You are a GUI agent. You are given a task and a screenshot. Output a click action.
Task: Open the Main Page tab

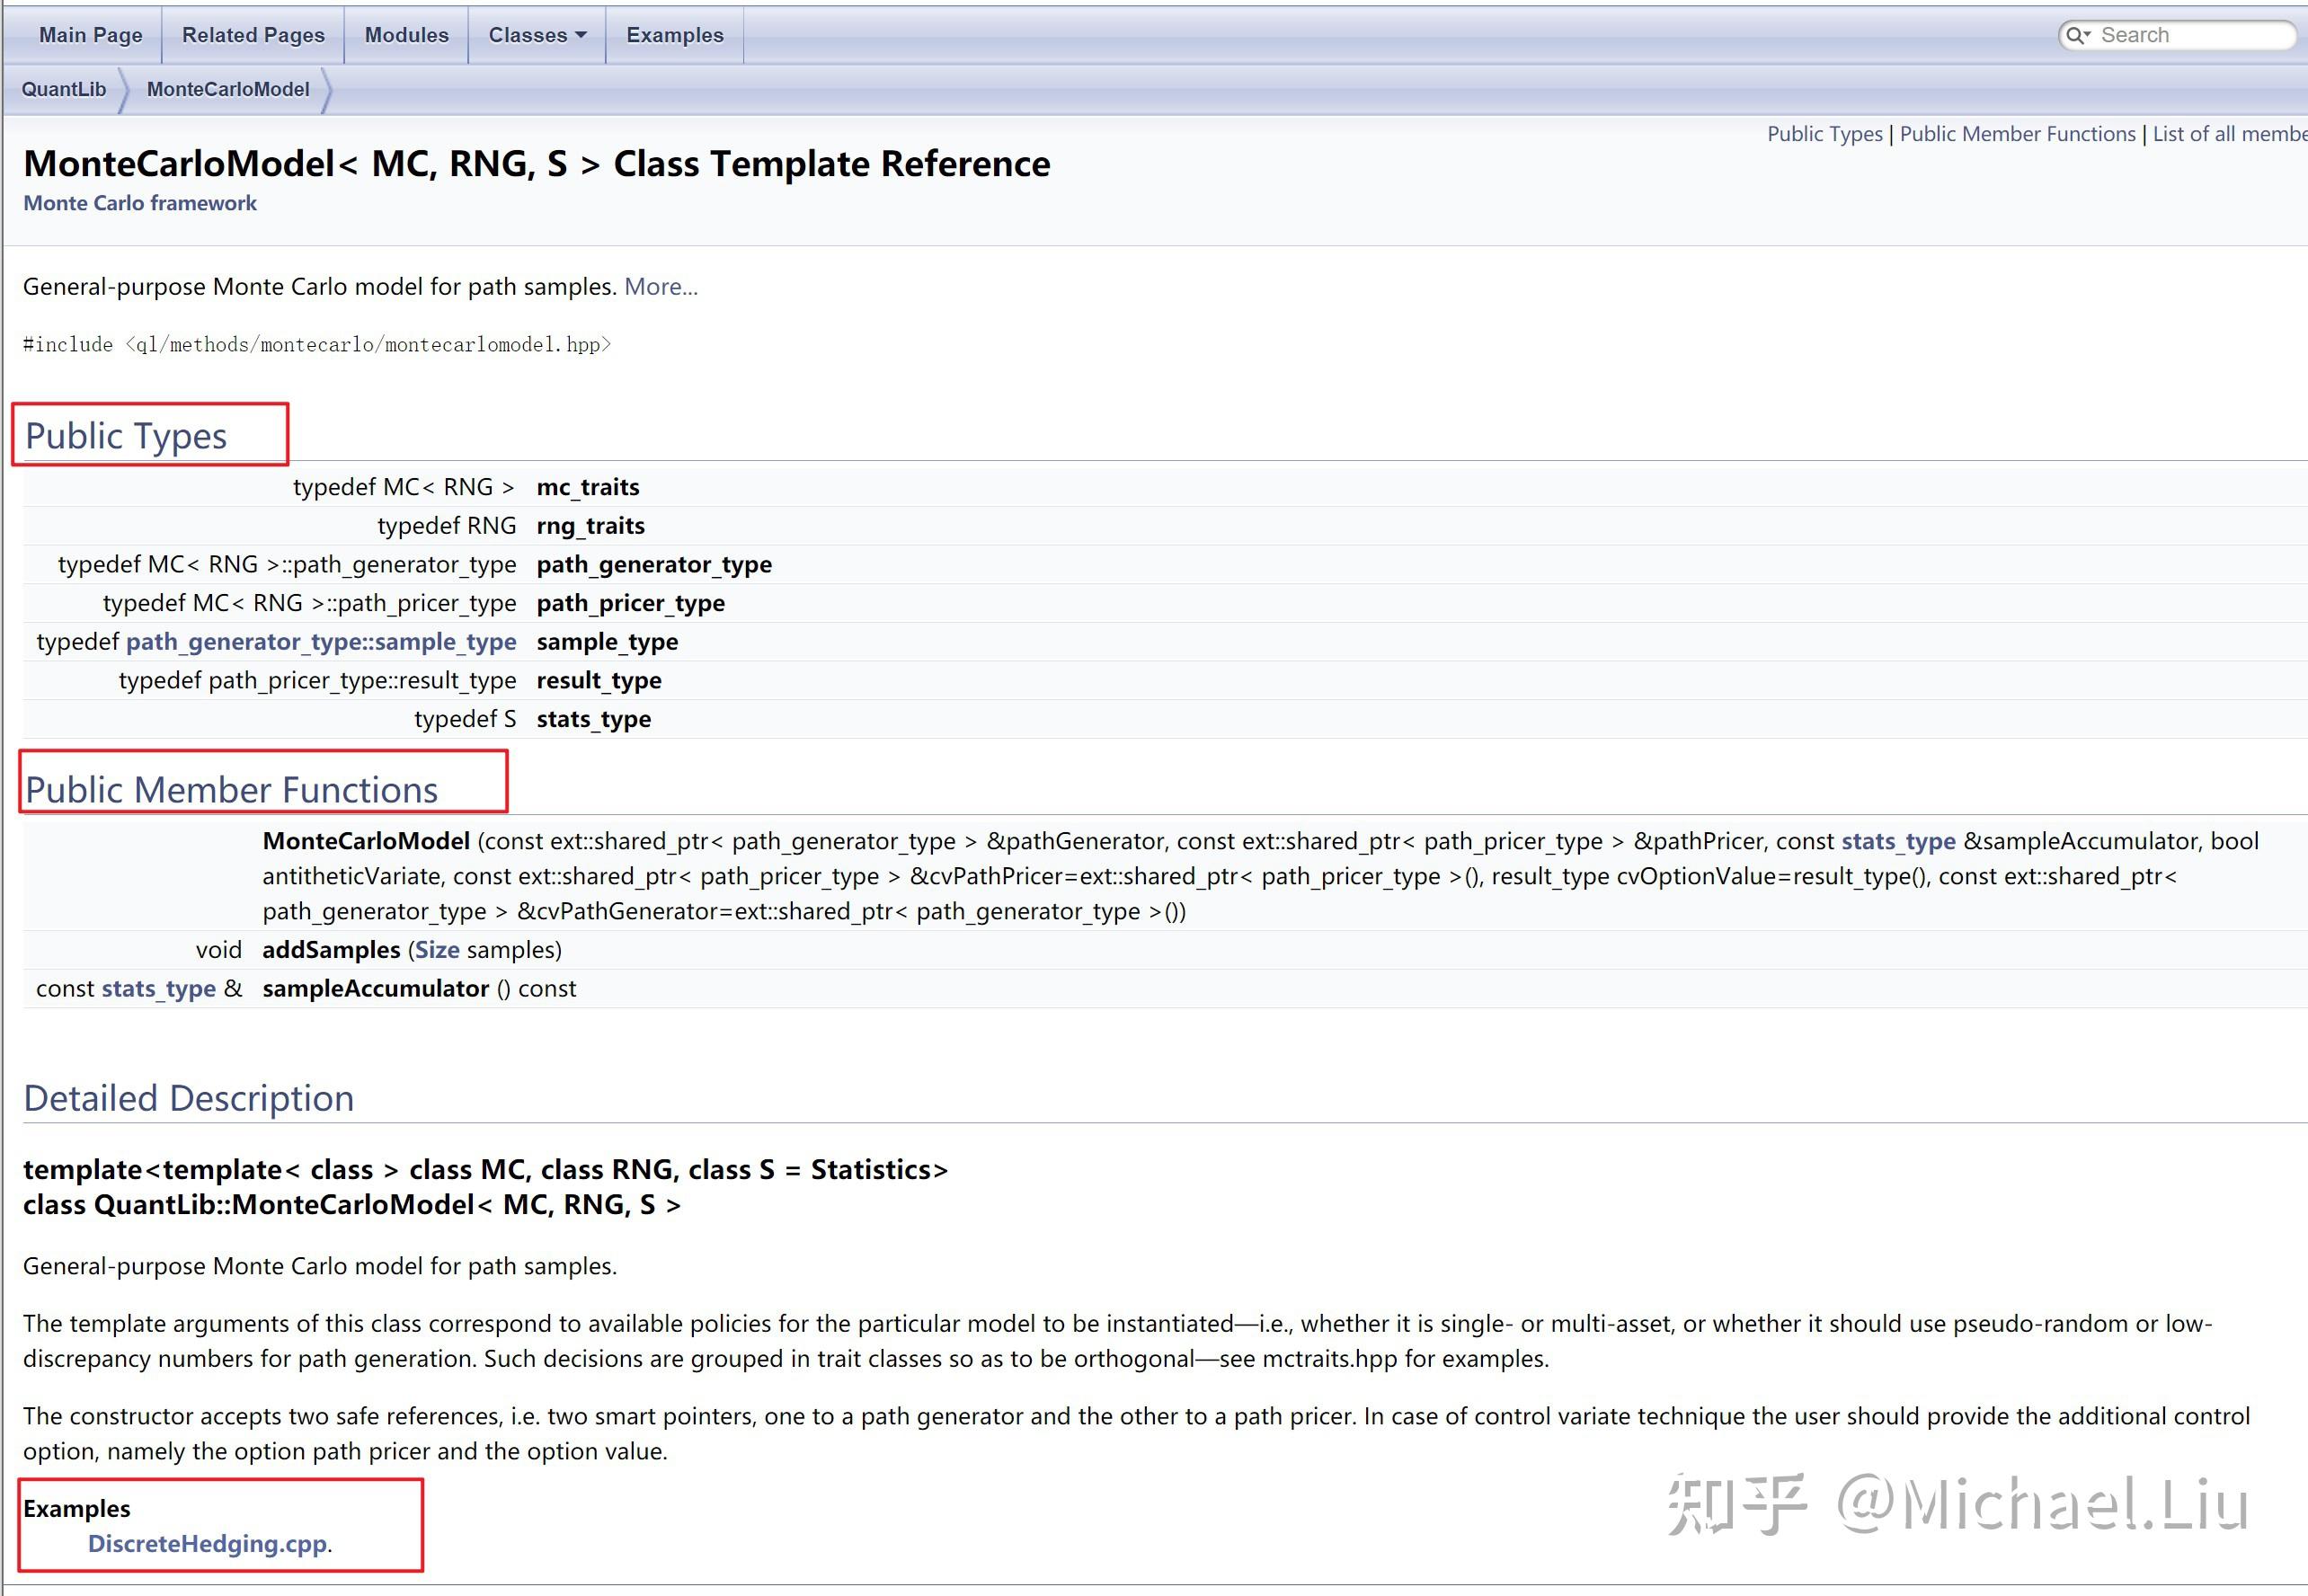tap(90, 35)
